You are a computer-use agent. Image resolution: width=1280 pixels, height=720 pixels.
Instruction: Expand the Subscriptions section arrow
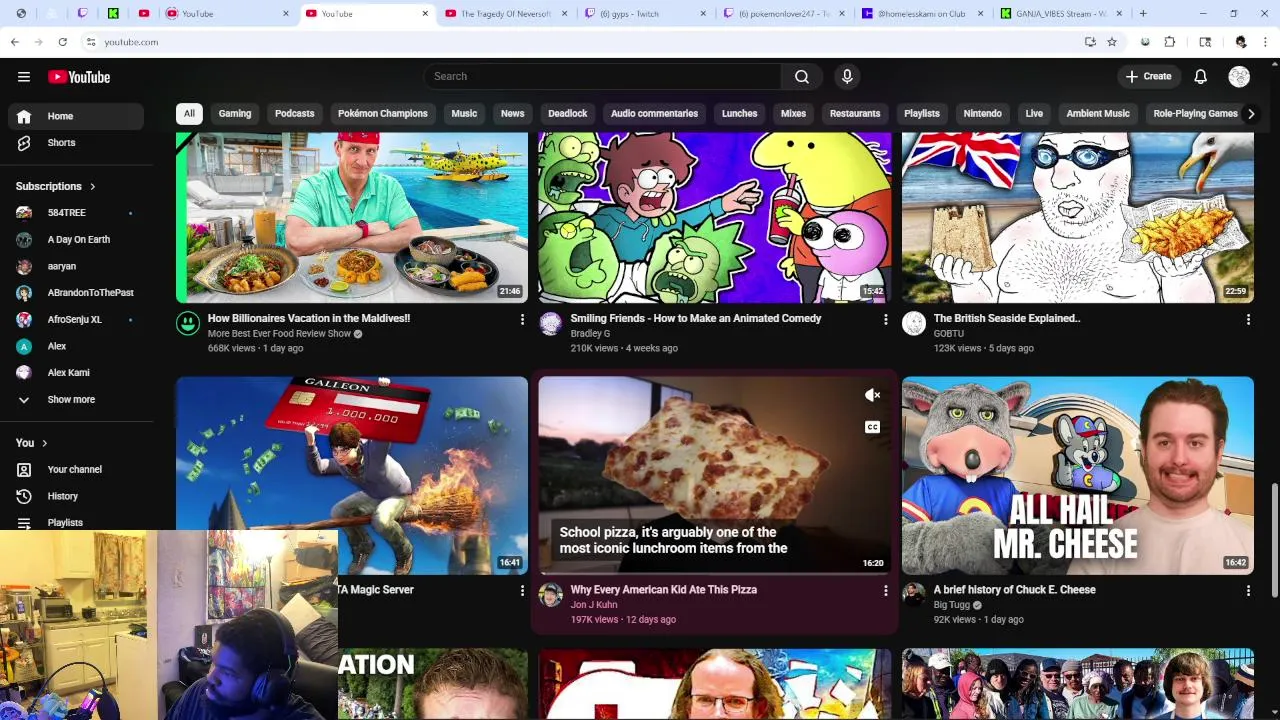coord(93,187)
